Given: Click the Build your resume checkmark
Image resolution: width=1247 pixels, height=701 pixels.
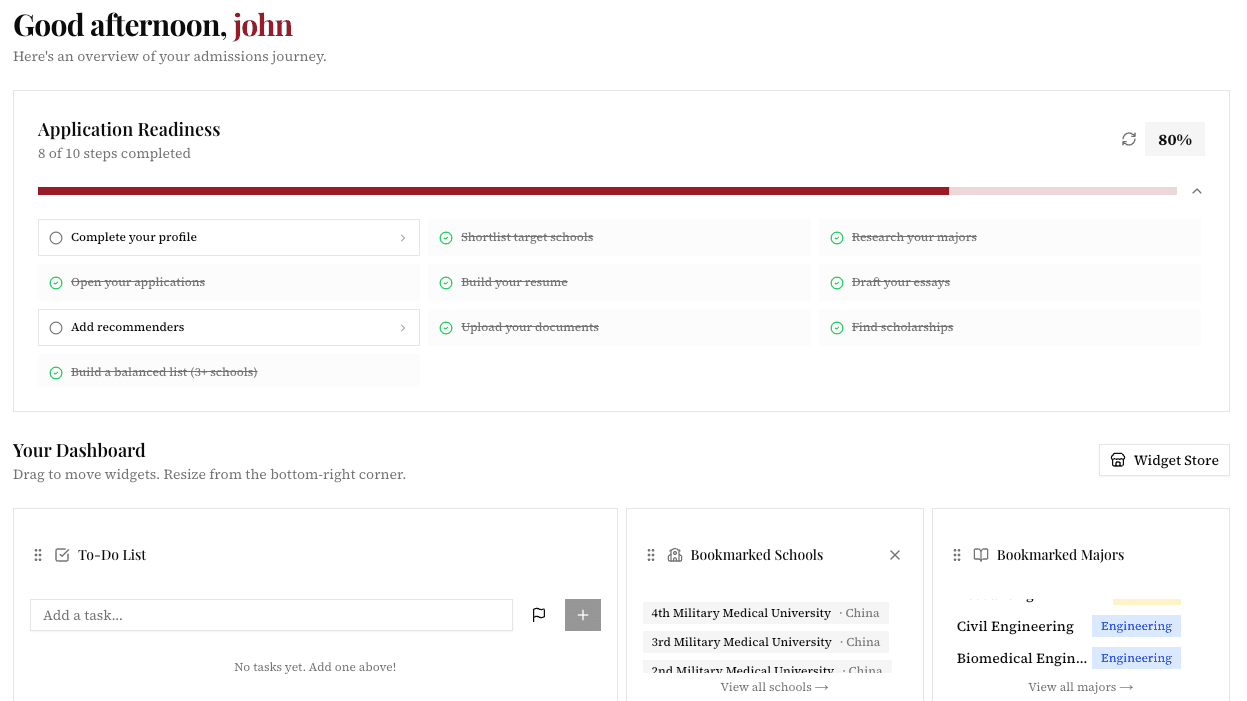Looking at the screenshot, I should [446, 283].
